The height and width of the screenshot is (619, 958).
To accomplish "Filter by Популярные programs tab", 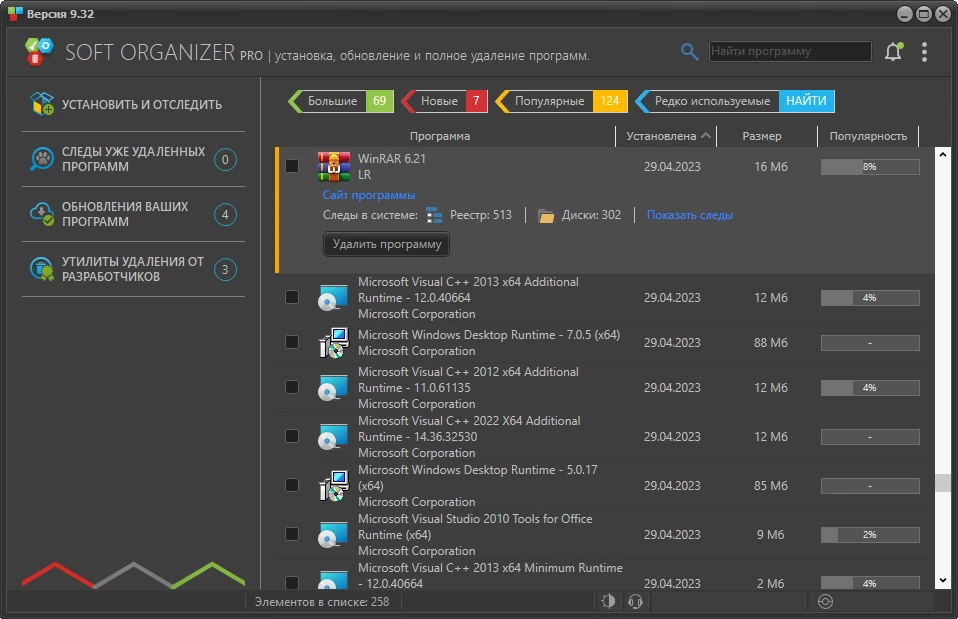I will pyautogui.click(x=561, y=101).
